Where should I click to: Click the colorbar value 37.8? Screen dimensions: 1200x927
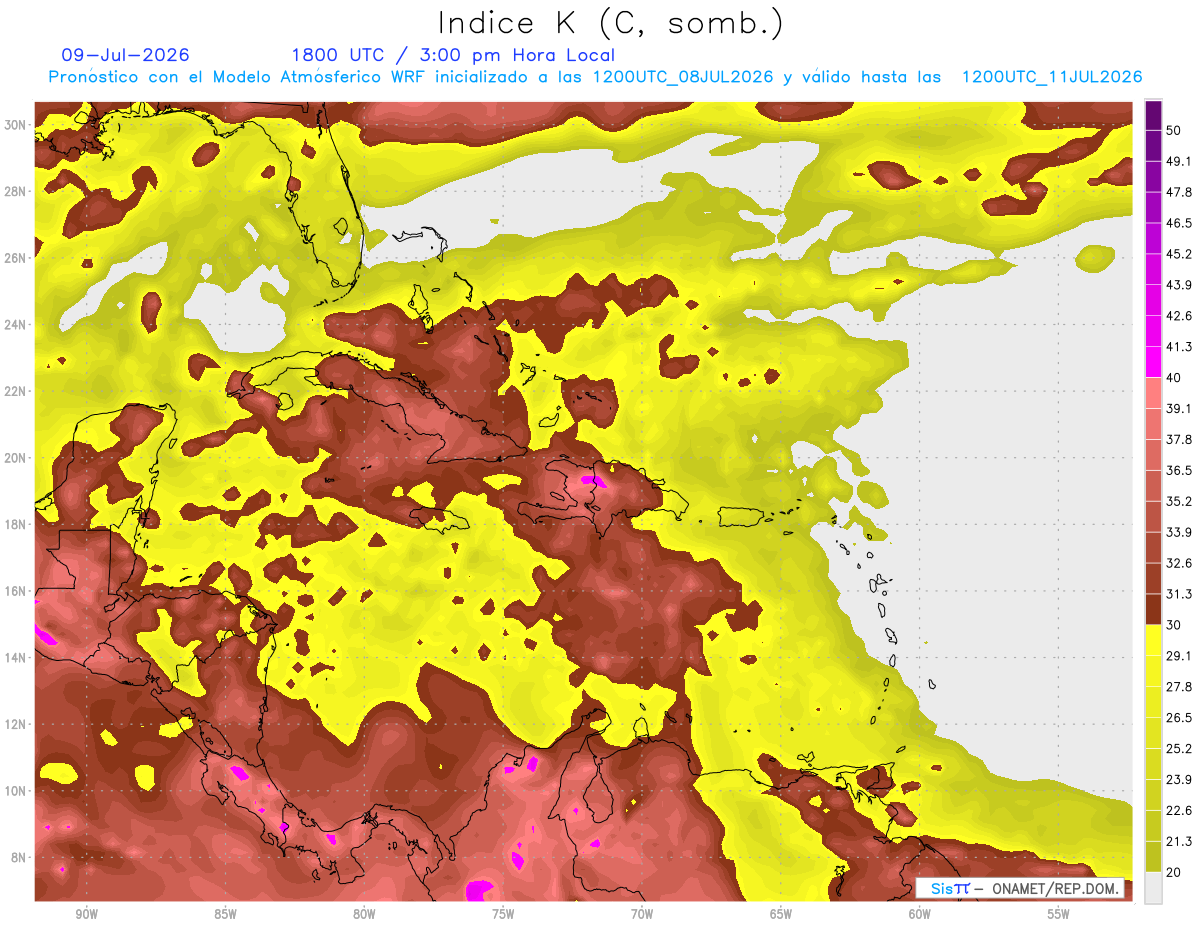click(x=1178, y=440)
